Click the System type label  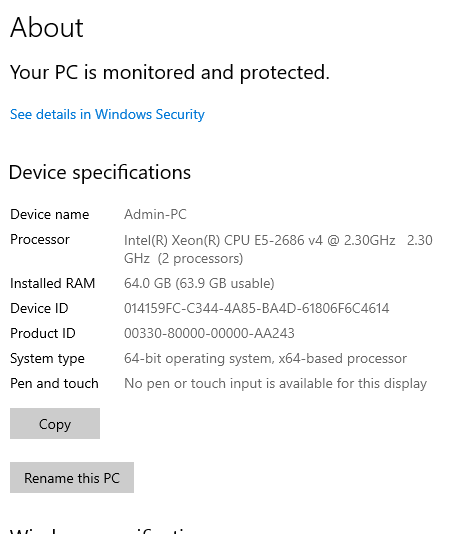[x=47, y=358]
